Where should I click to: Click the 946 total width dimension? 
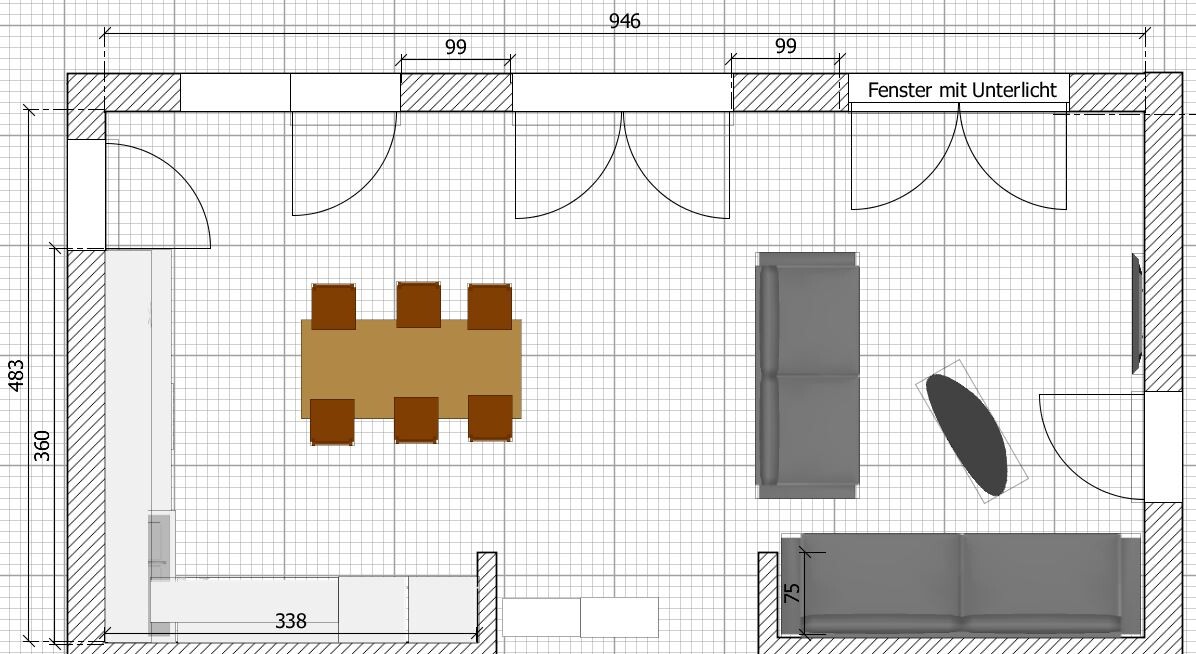coord(625,21)
